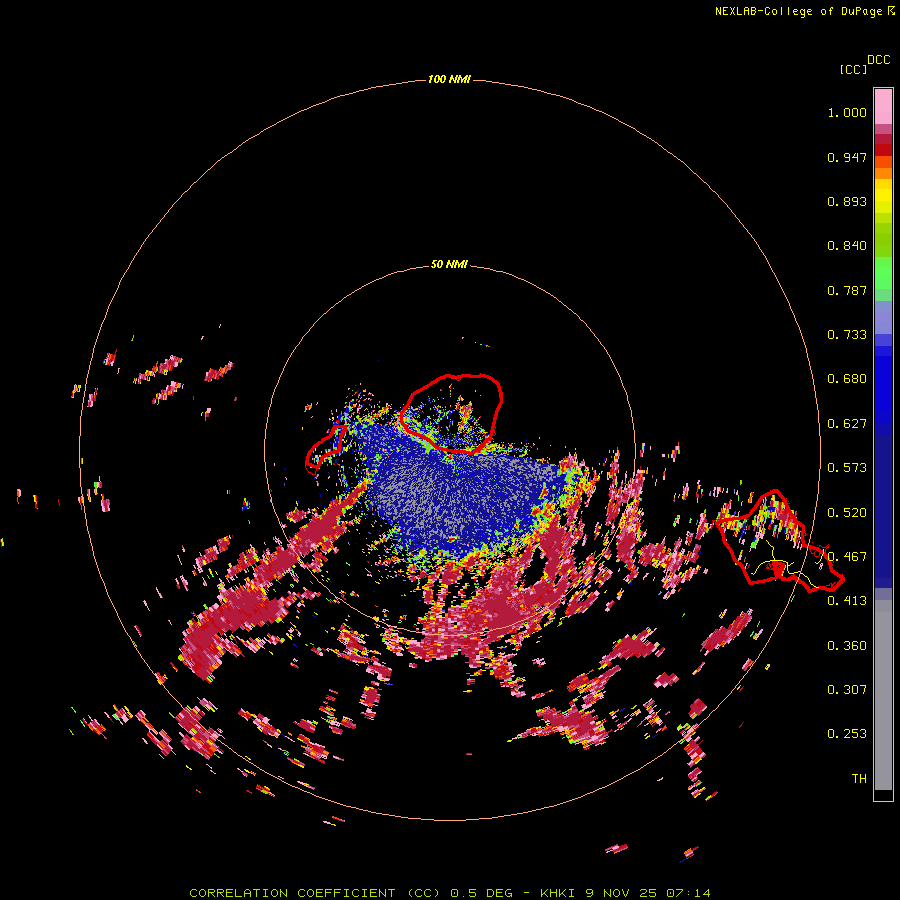Click the 100 NMI range ring label
Screen dimensions: 900x900
pos(449,79)
